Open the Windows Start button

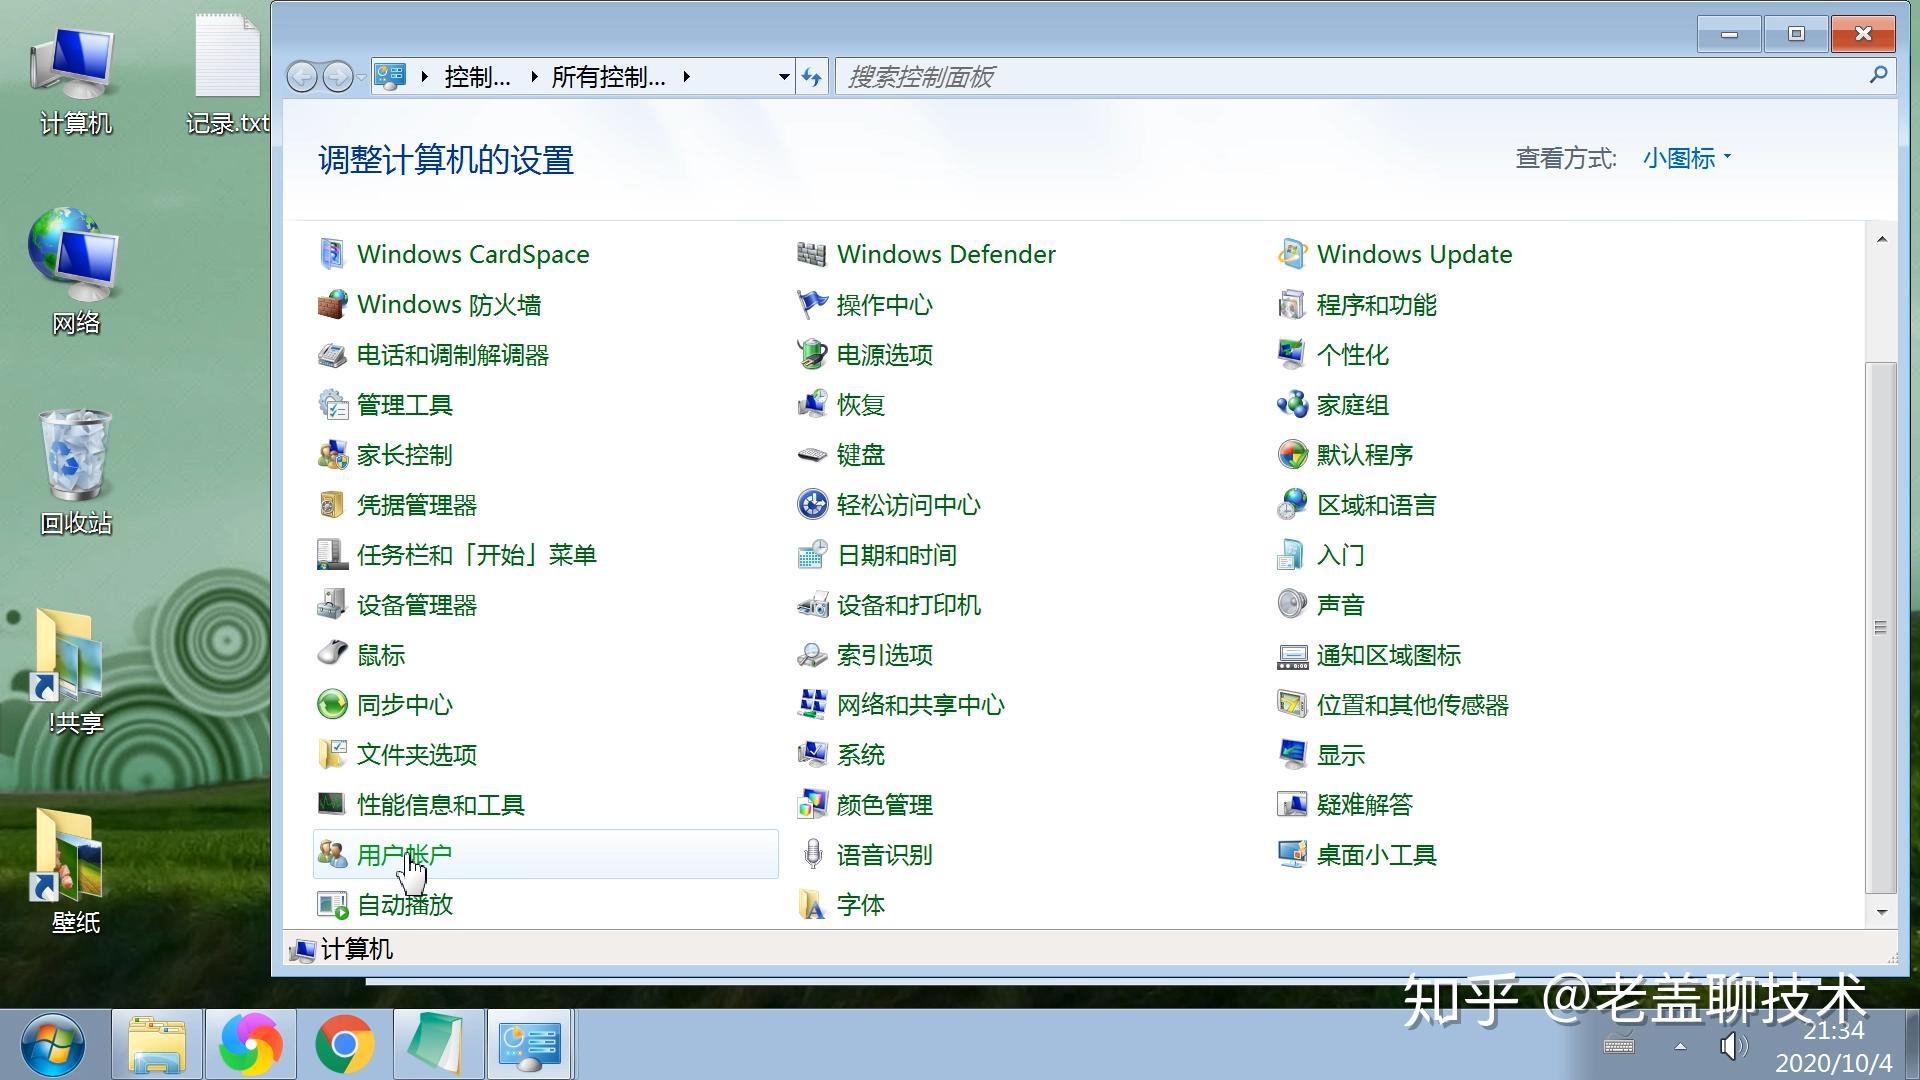pyautogui.click(x=52, y=1044)
